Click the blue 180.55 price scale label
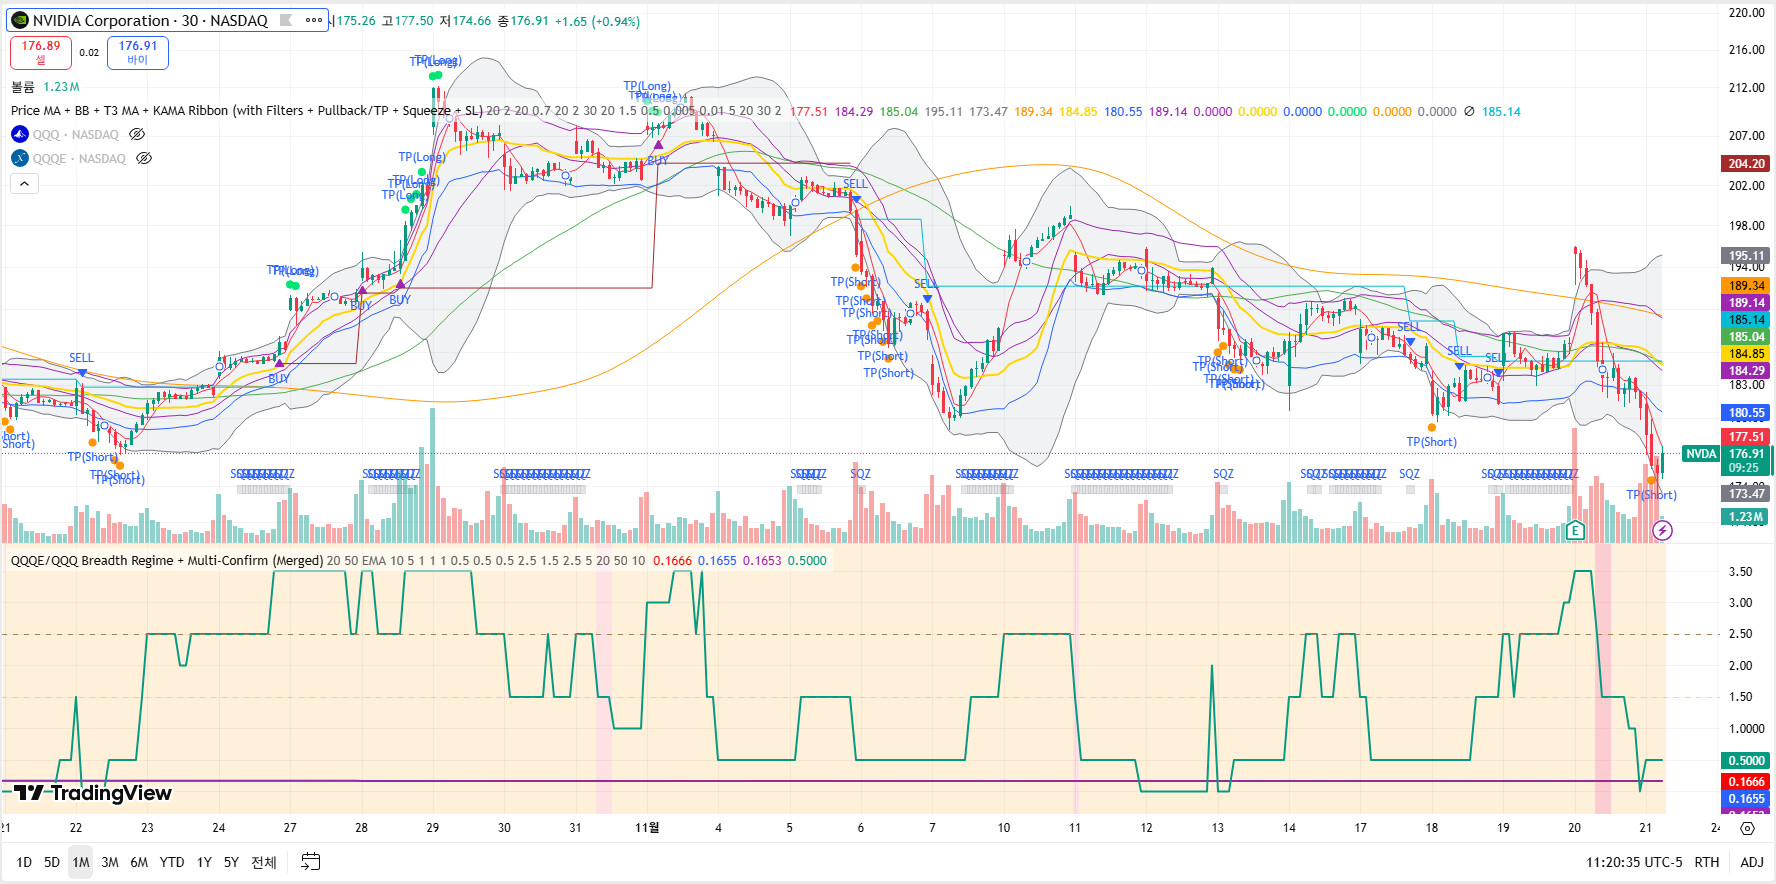Image resolution: width=1776 pixels, height=884 pixels. (x=1746, y=413)
